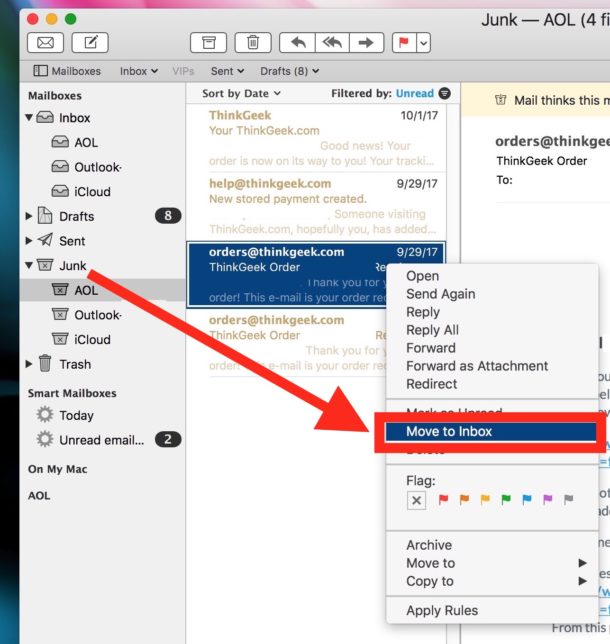This screenshot has width=610, height=644.
Task: Apply the green flag in context menu
Action: [506, 499]
